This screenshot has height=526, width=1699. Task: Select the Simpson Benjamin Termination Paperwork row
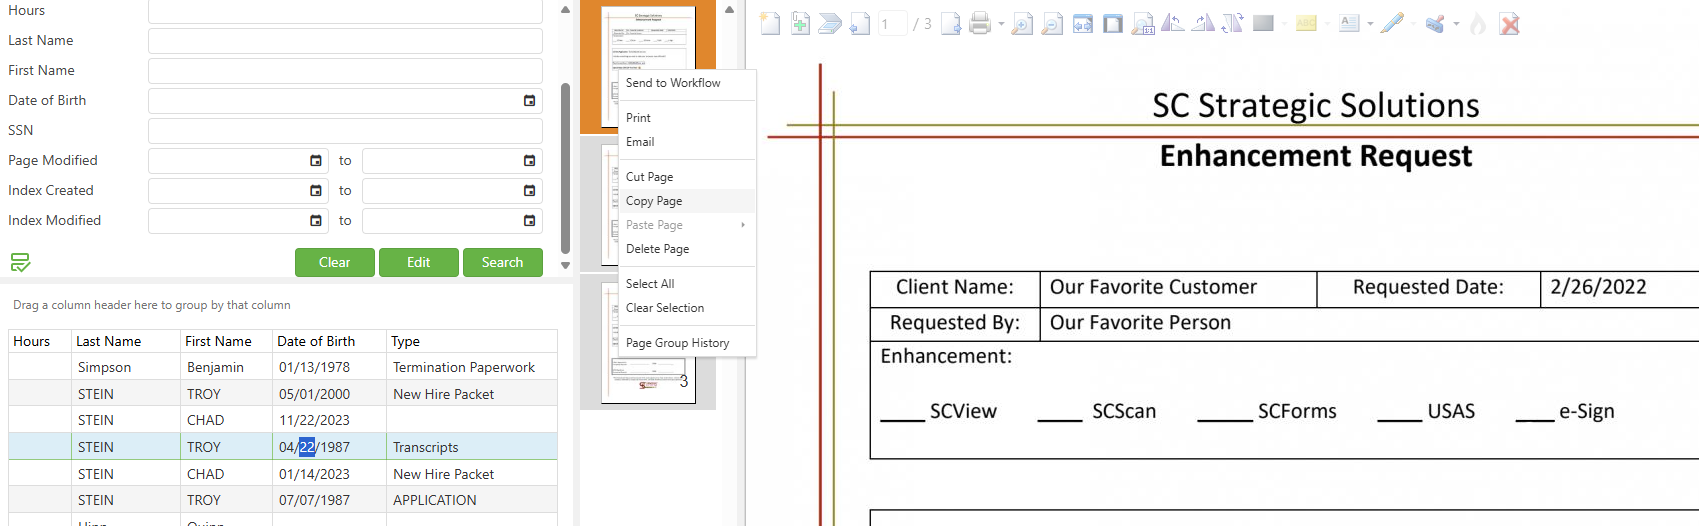click(x=283, y=367)
